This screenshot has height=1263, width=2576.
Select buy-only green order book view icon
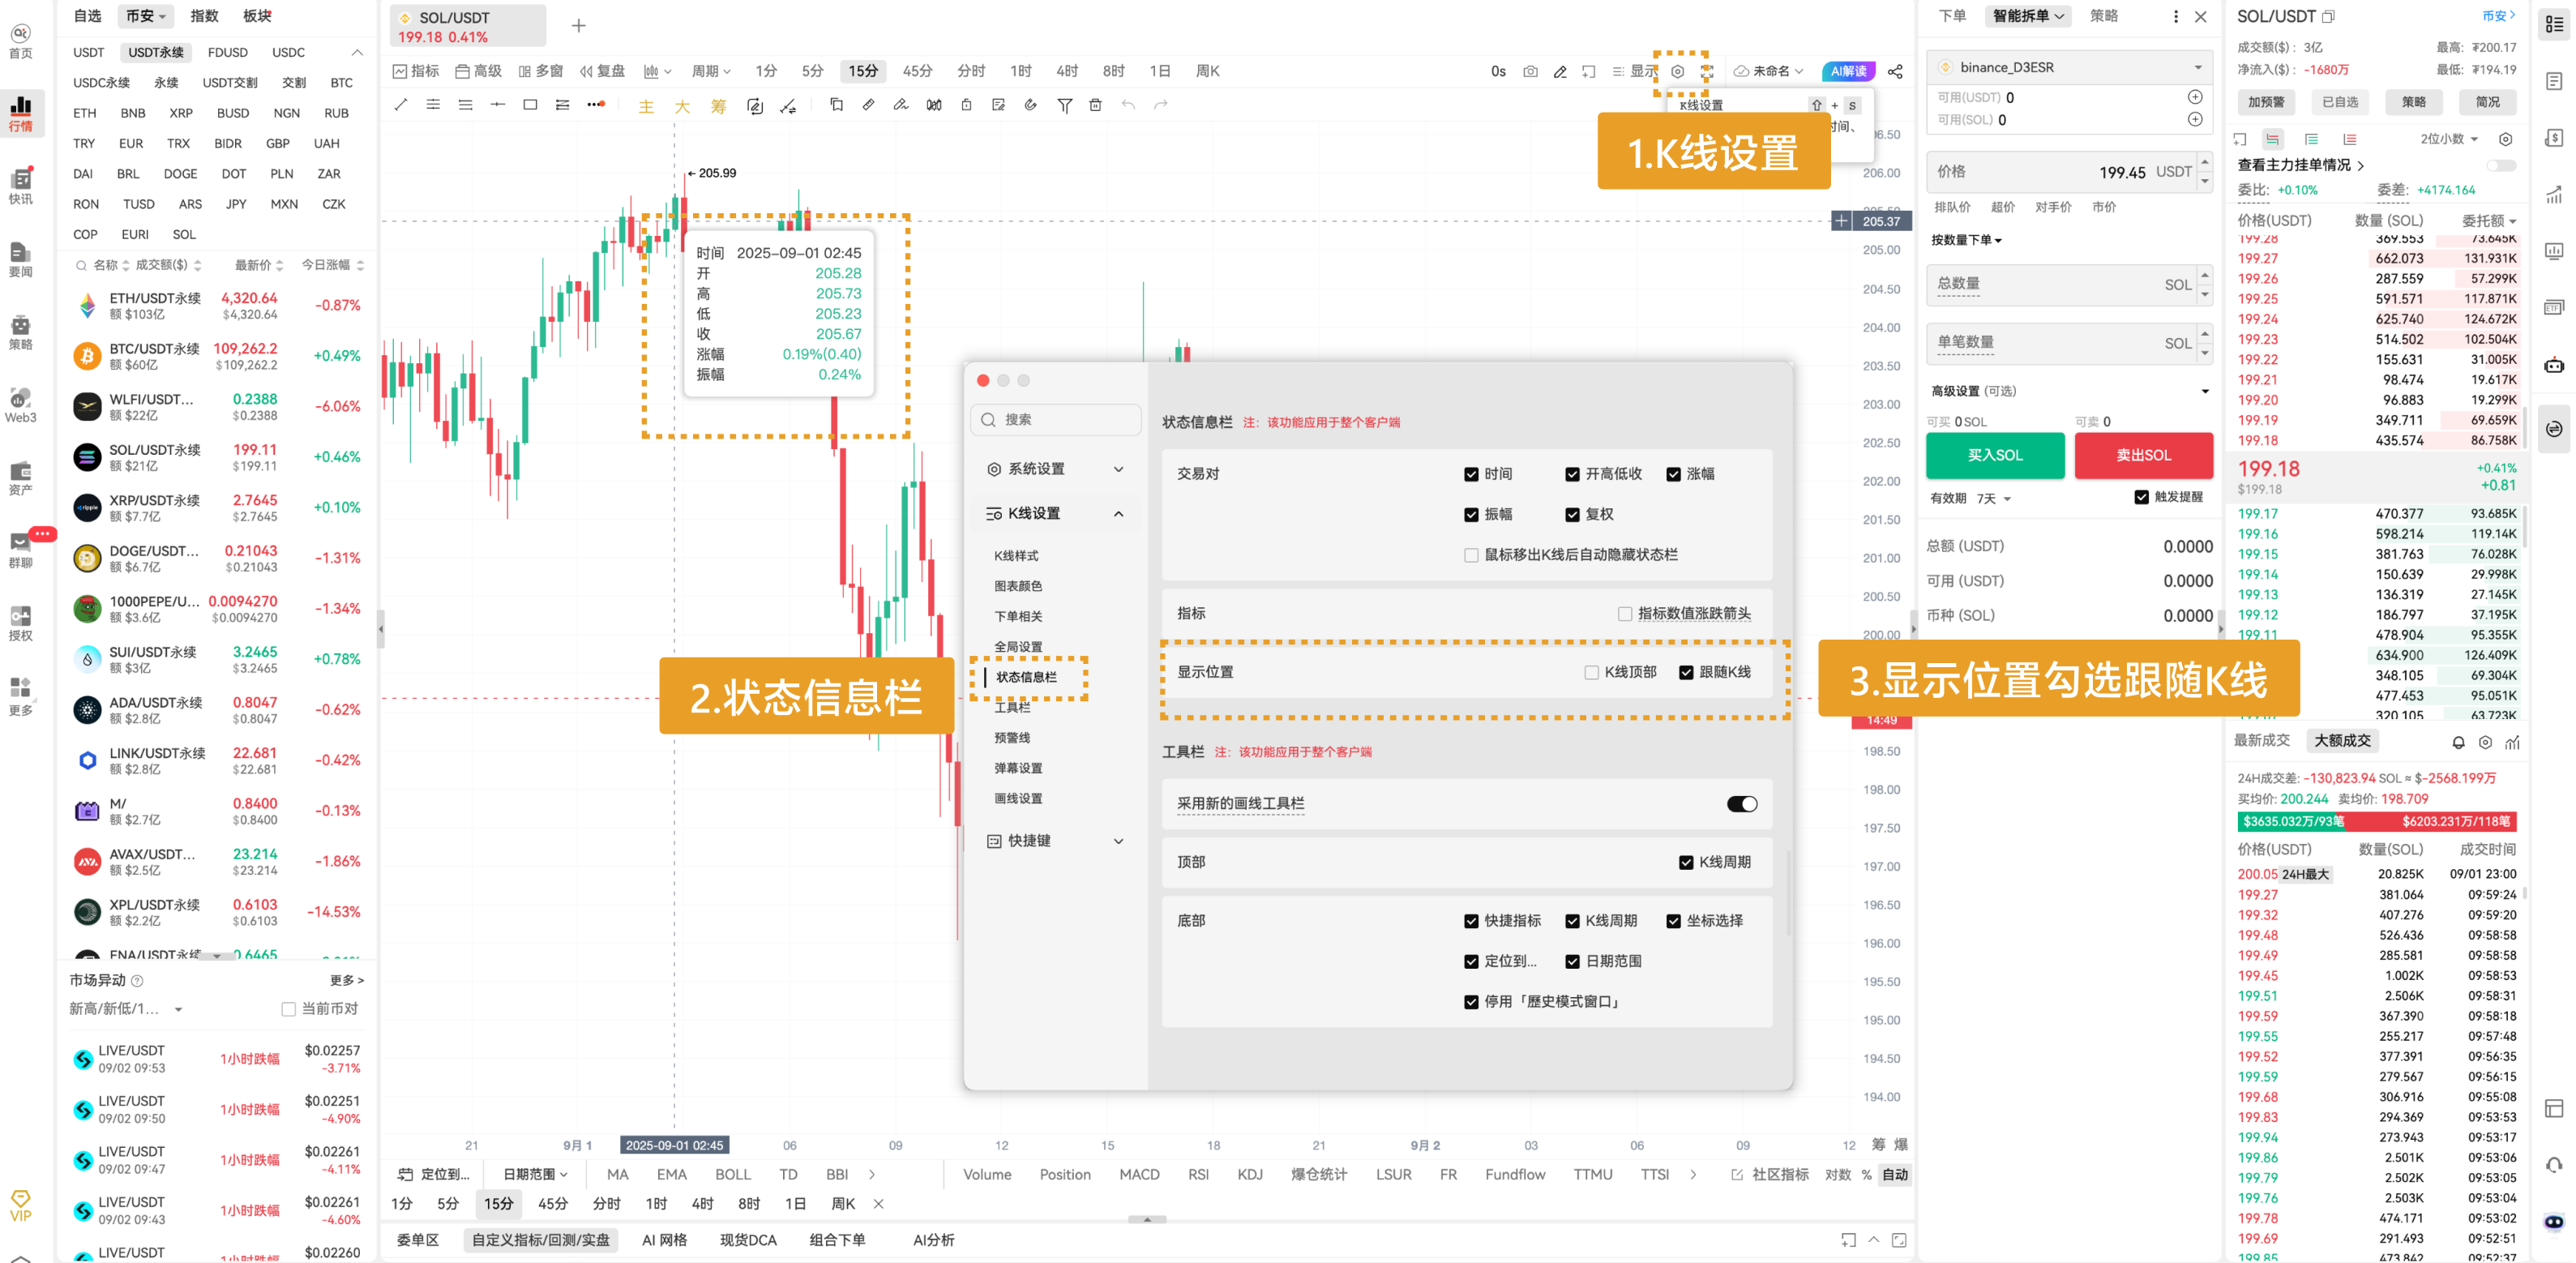pyautogui.click(x=2311, y=139)
